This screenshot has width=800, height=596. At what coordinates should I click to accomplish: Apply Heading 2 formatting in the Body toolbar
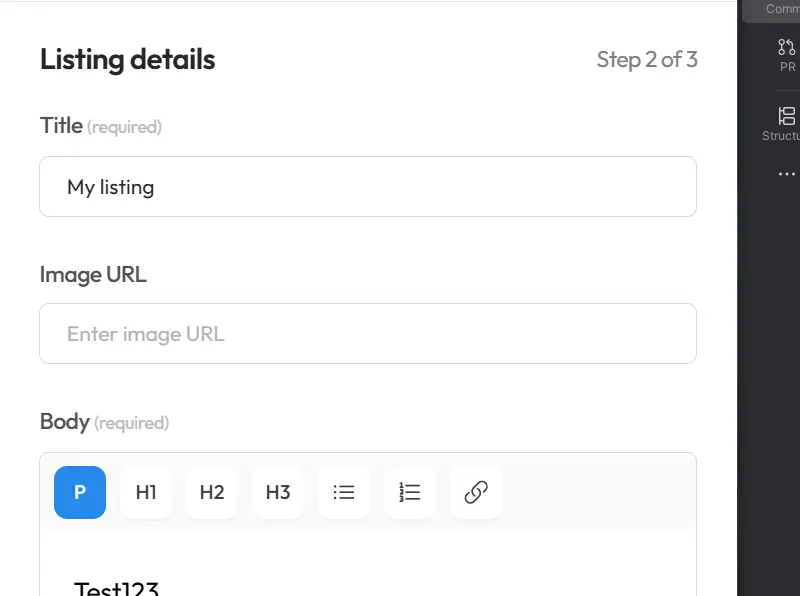click(x=211, y=492)
